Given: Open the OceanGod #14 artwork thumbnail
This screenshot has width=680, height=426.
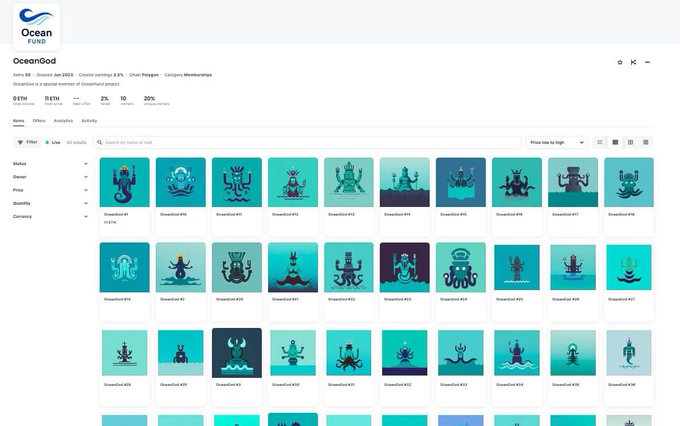Looking at the screenshot, I should 405,182.
